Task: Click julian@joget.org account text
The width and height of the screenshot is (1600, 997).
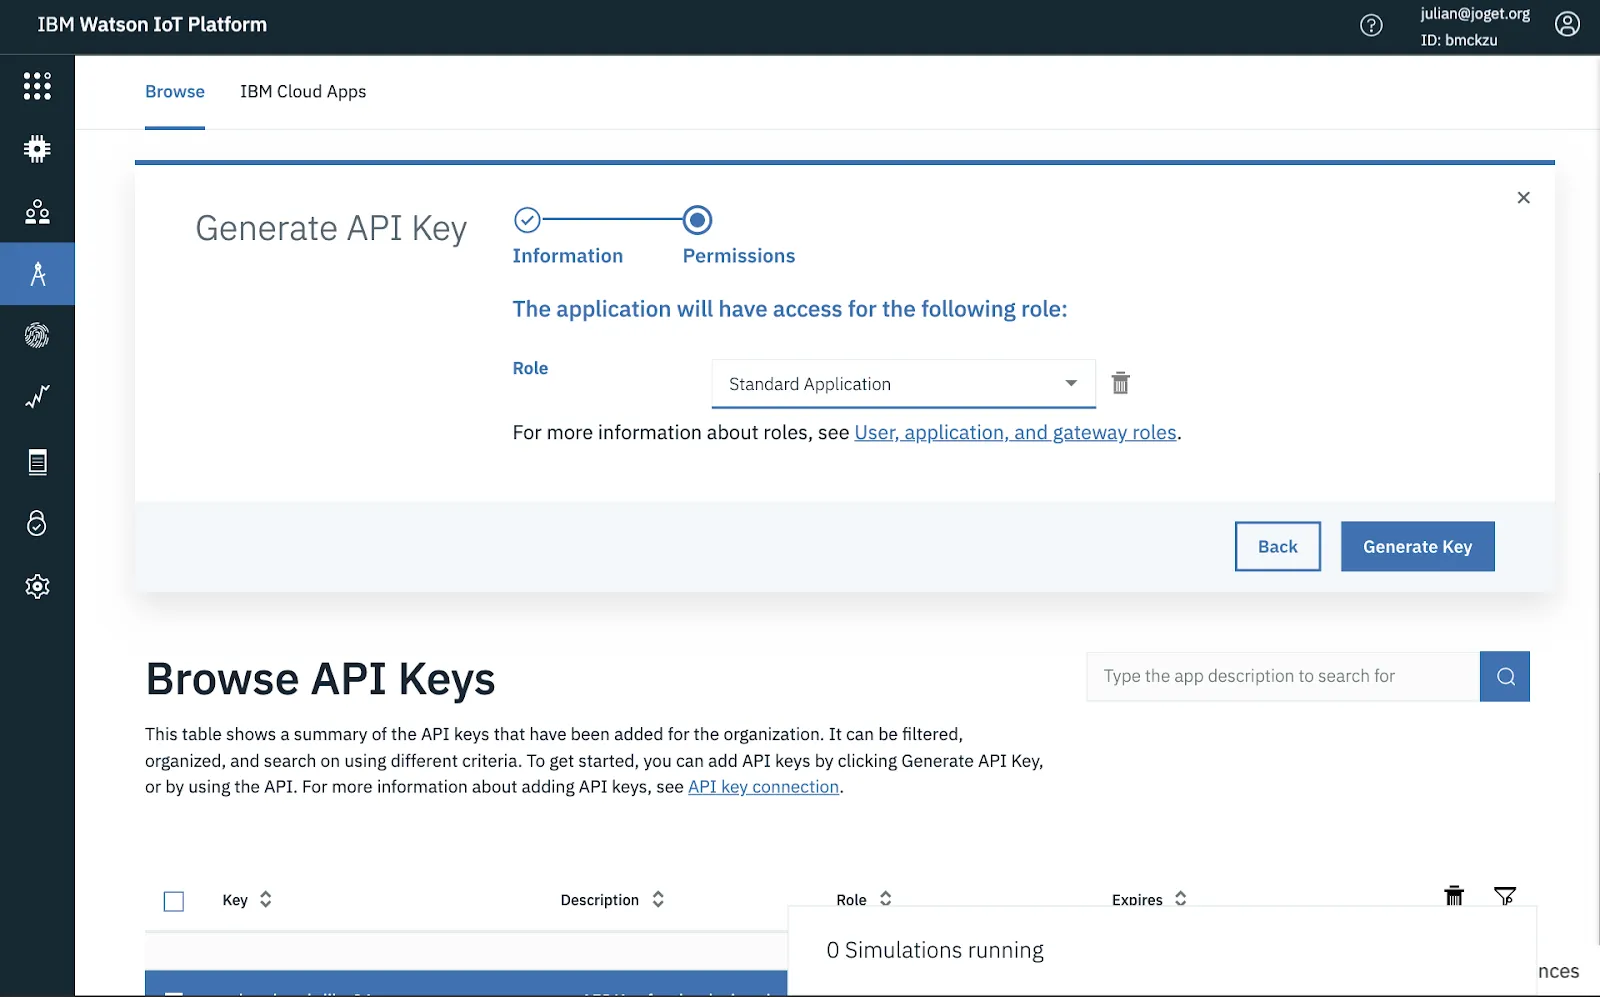Action: coord(1475,14)
